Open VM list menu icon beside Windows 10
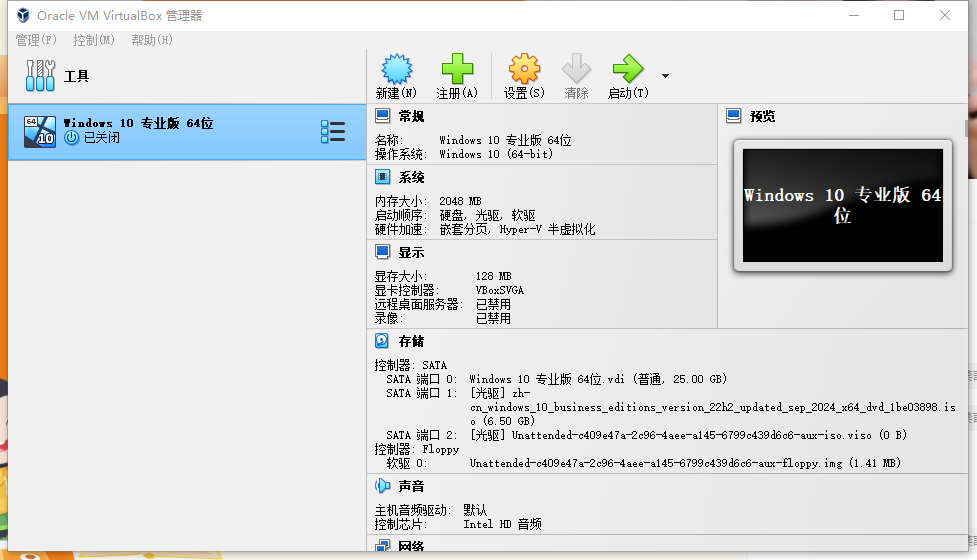Screen dimensions: 977x560 pyautogui.click(x=332, y=132)
